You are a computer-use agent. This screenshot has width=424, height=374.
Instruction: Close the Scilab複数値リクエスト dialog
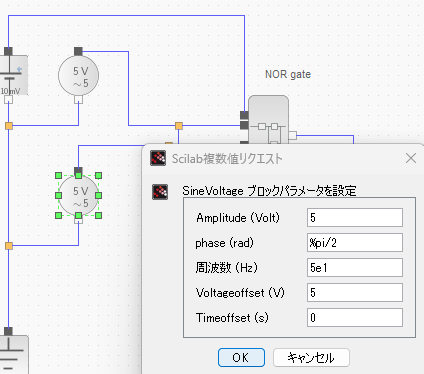point(411,158)
